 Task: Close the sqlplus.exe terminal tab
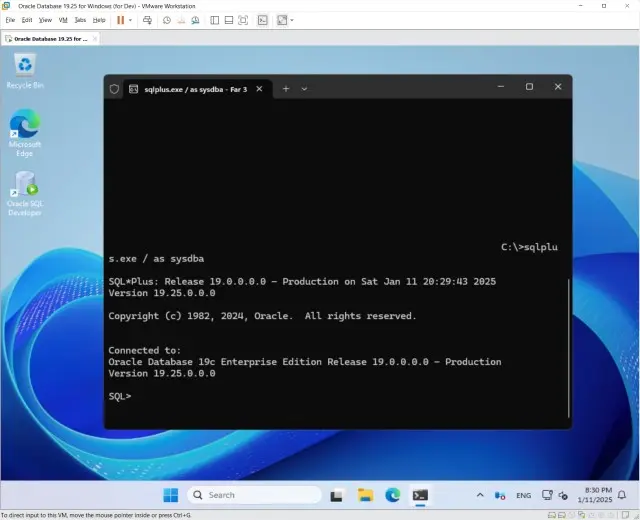[259, 89]
